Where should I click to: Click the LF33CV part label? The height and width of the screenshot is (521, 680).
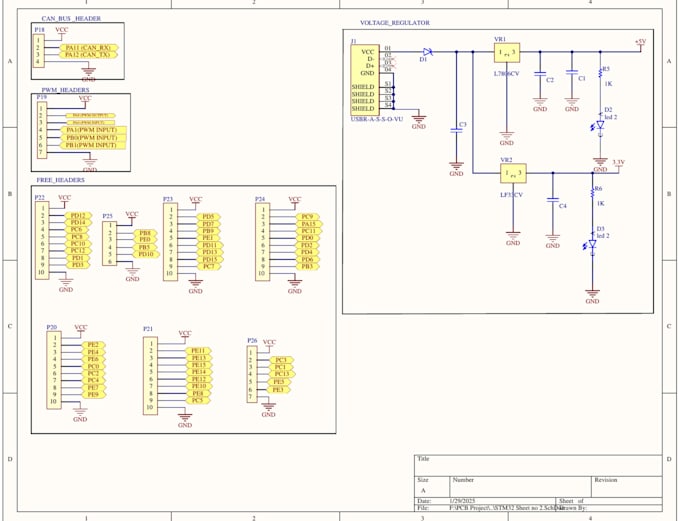pos(511,195)
